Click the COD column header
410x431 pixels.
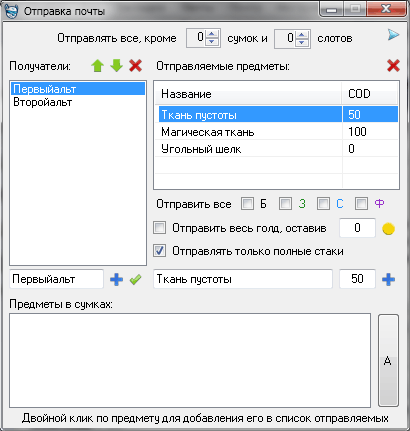[370, 94]
